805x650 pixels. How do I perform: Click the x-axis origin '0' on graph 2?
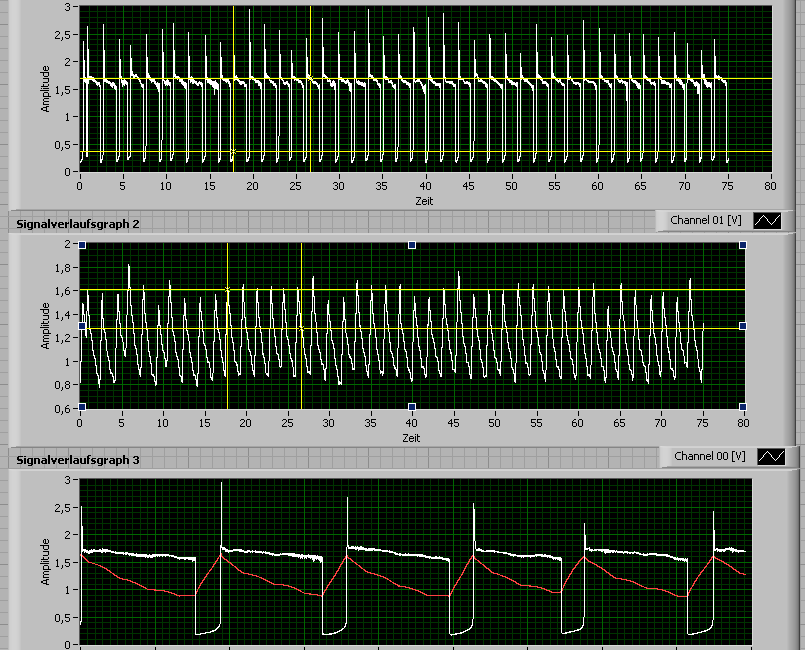pos(80,424)
